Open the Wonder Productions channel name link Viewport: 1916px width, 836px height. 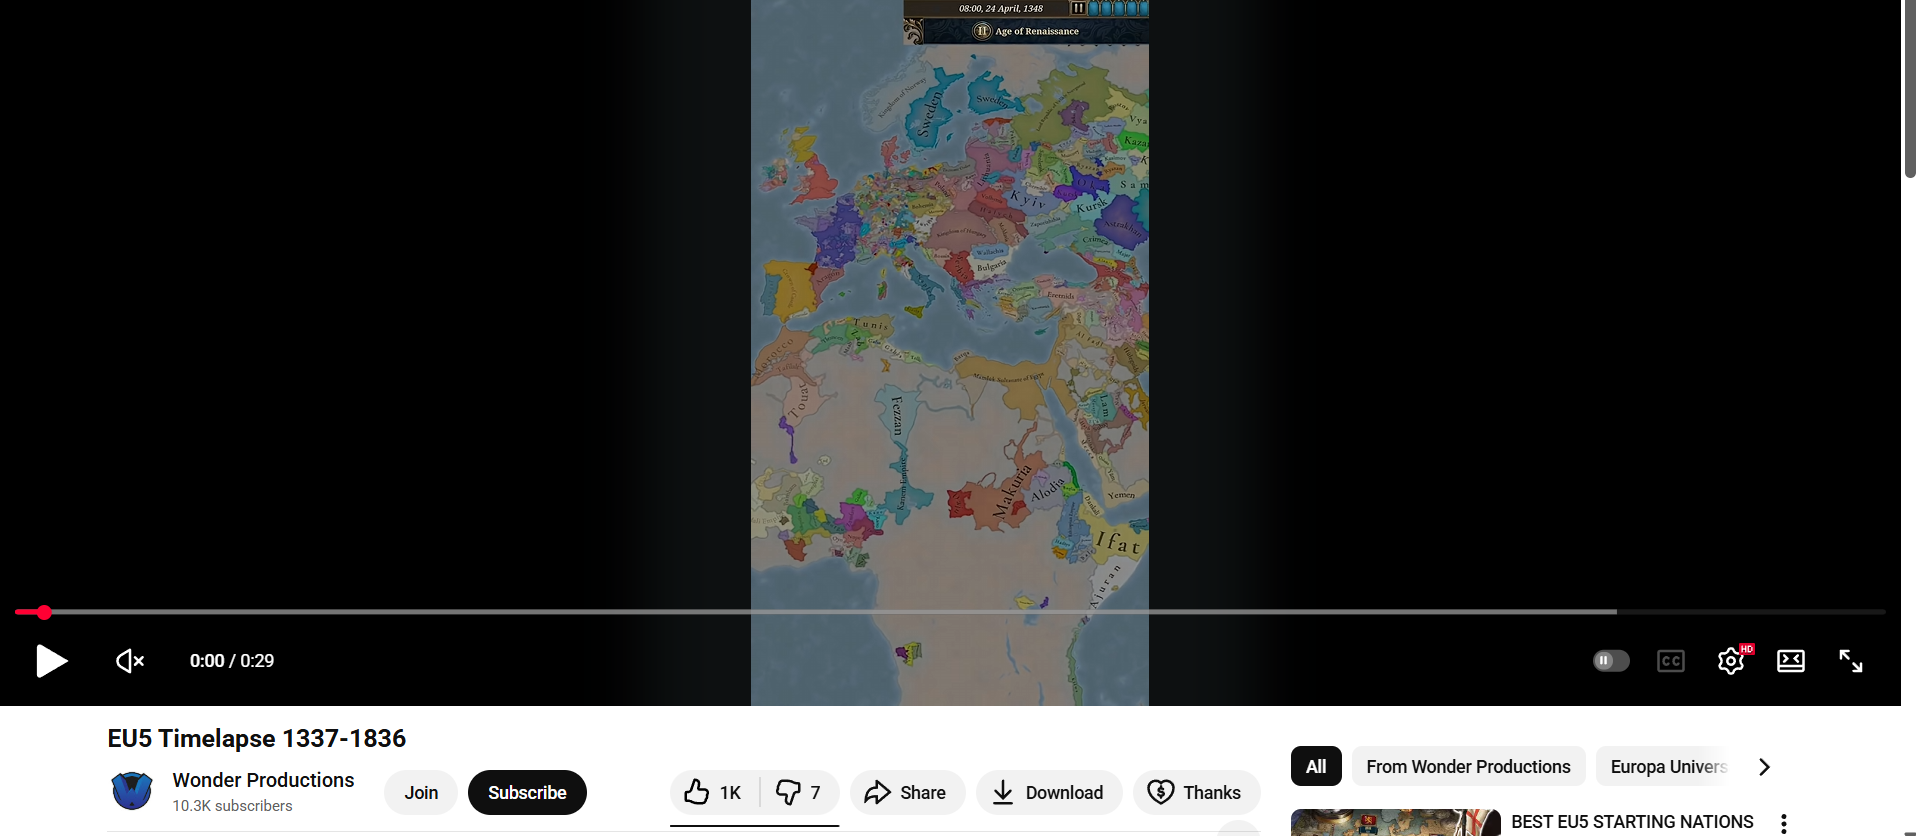(263, 780)
